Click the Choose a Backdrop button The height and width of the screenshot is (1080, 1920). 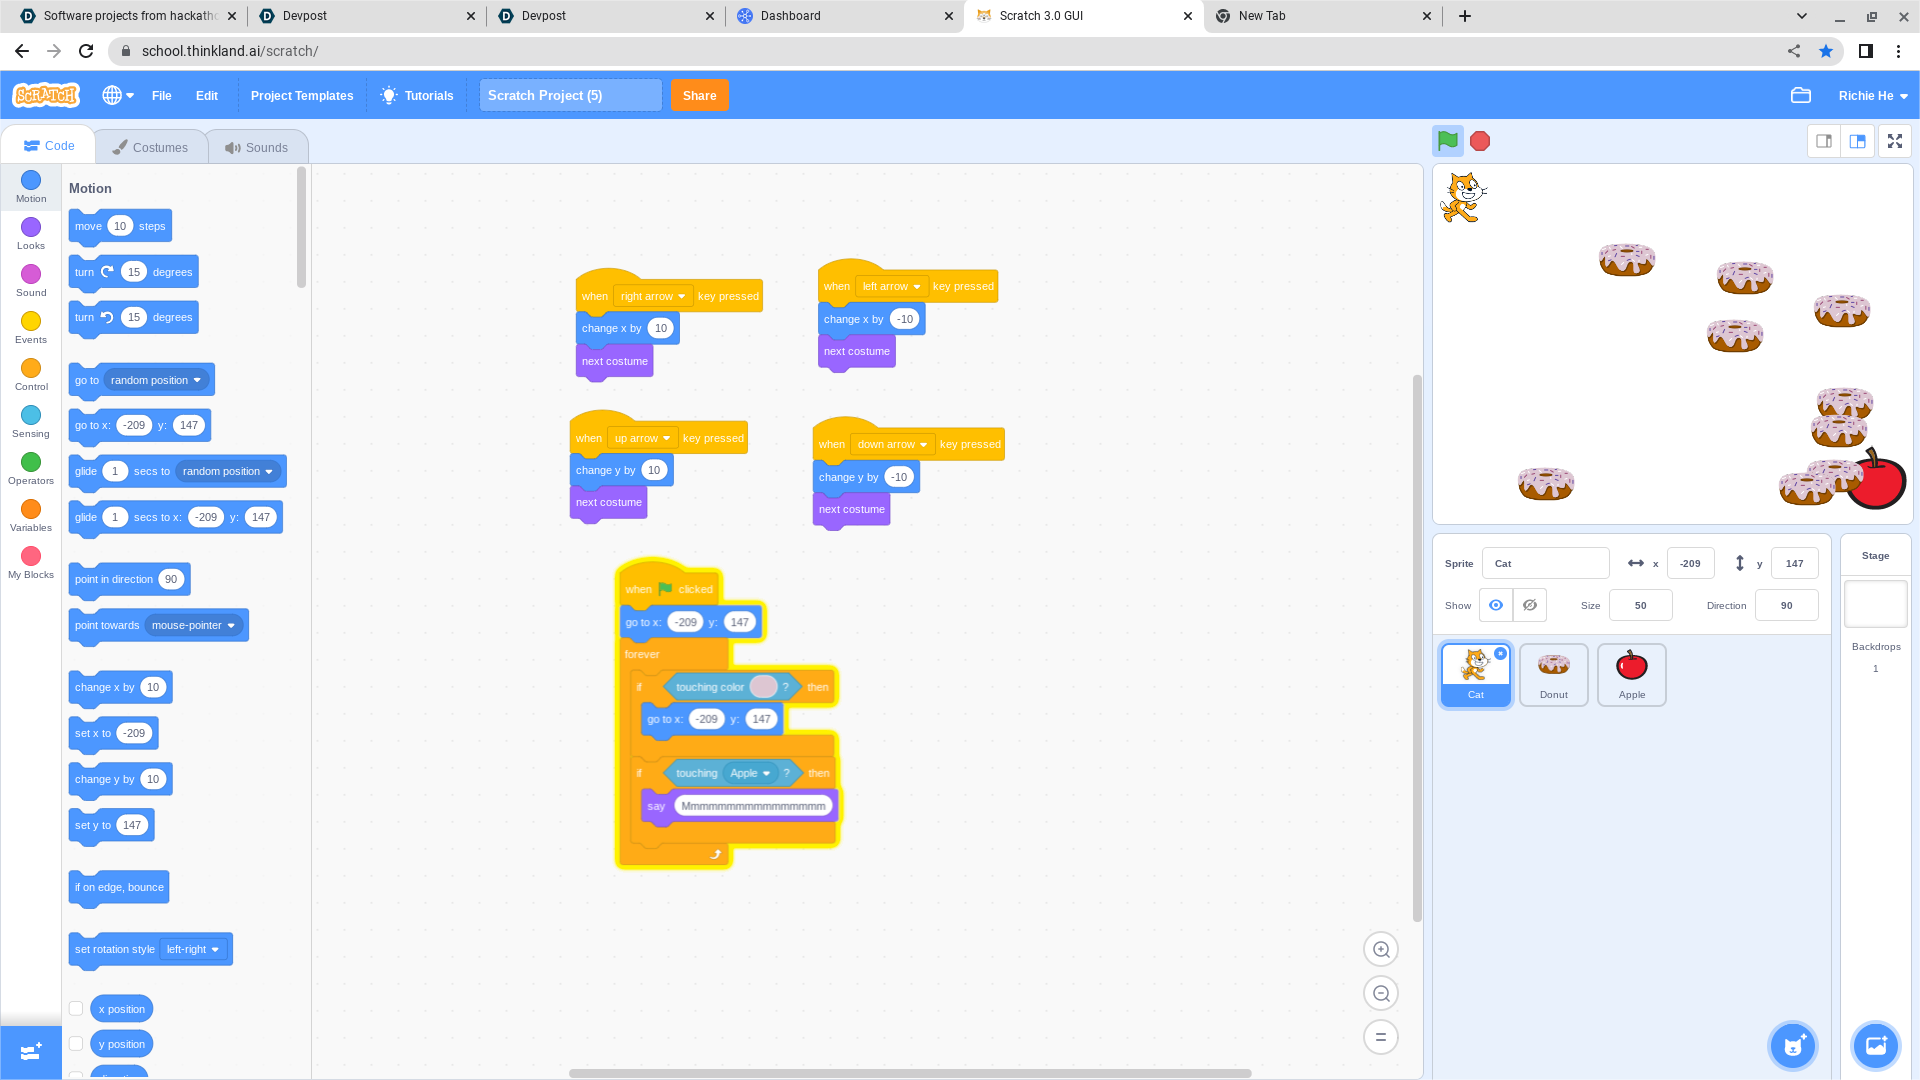(x=1875, y=1046)
